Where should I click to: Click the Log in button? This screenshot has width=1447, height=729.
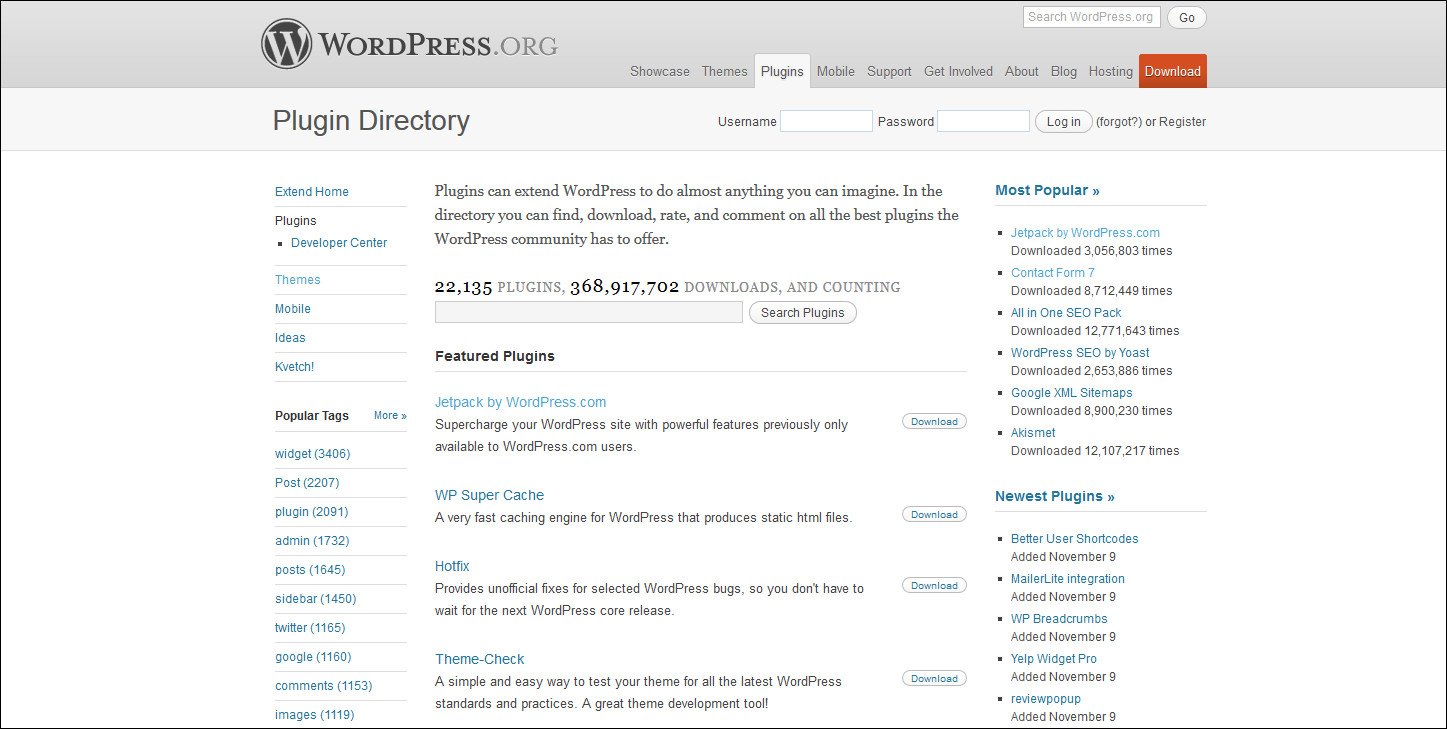[x=1063, y=121]
